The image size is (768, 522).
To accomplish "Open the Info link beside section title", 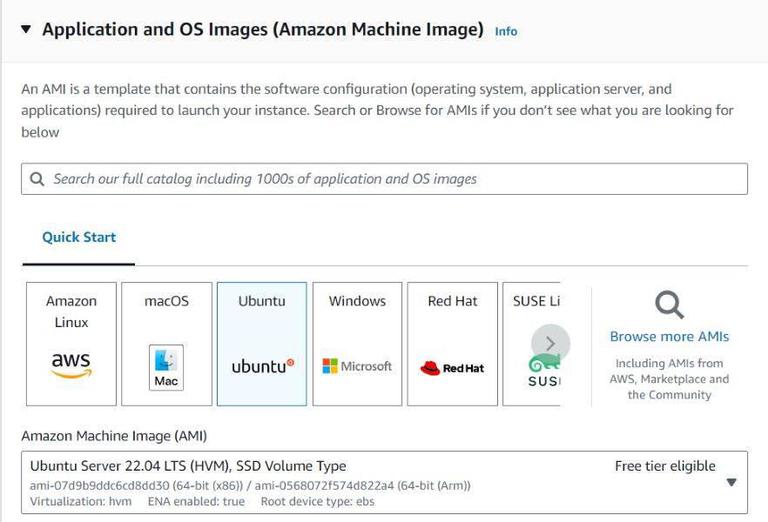I will pyautogui.click(x=506, y=31).
